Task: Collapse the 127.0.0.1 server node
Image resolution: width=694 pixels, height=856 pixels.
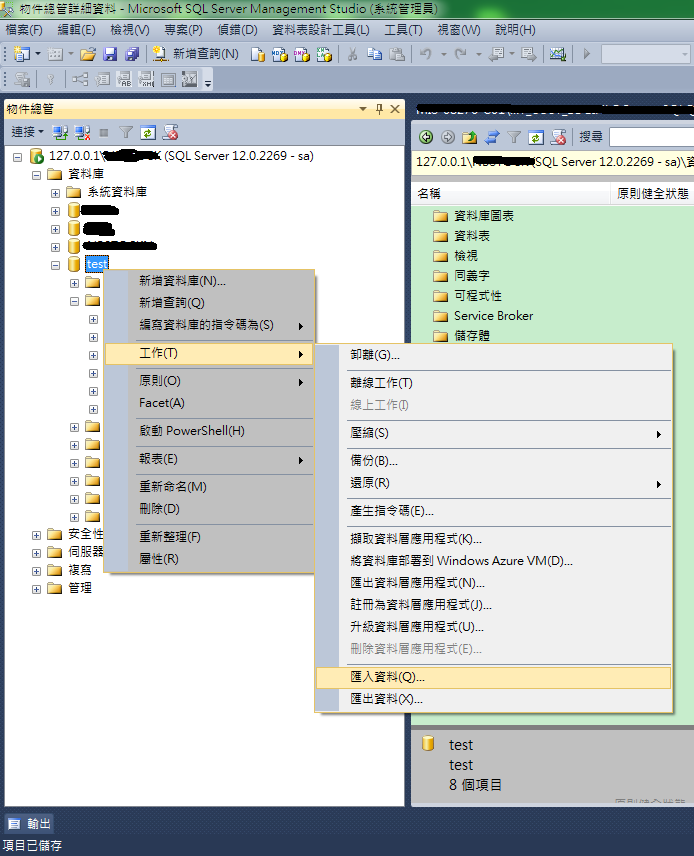Action: [x=17, y=157]
